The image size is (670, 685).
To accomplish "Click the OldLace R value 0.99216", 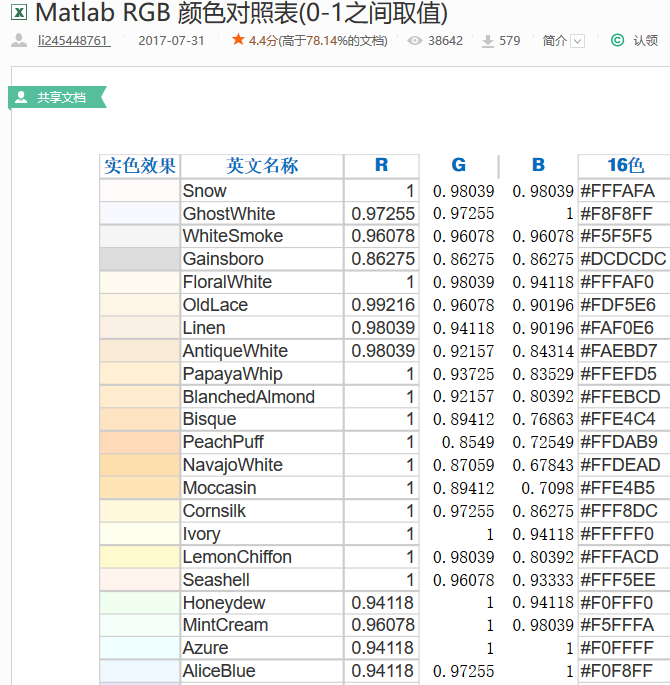I will tap(383, 305).
